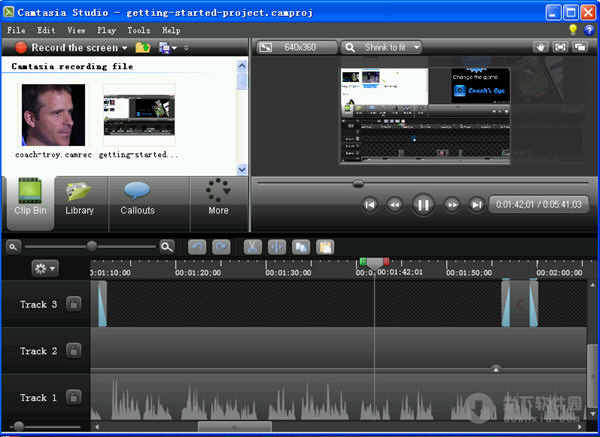Click the Produce and share icon
Image resolution: width=600 pixels, height=437 pixels.
coord(164,48)
